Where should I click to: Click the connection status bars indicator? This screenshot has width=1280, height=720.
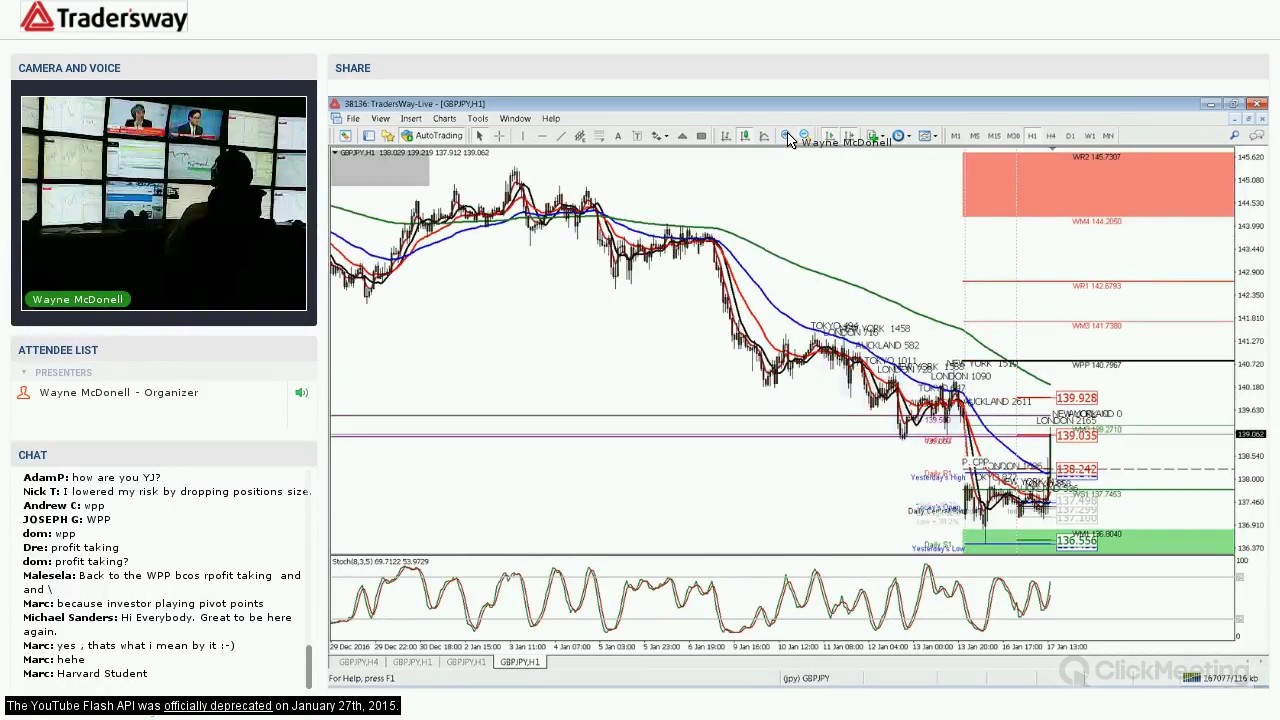click(1191, 678)
